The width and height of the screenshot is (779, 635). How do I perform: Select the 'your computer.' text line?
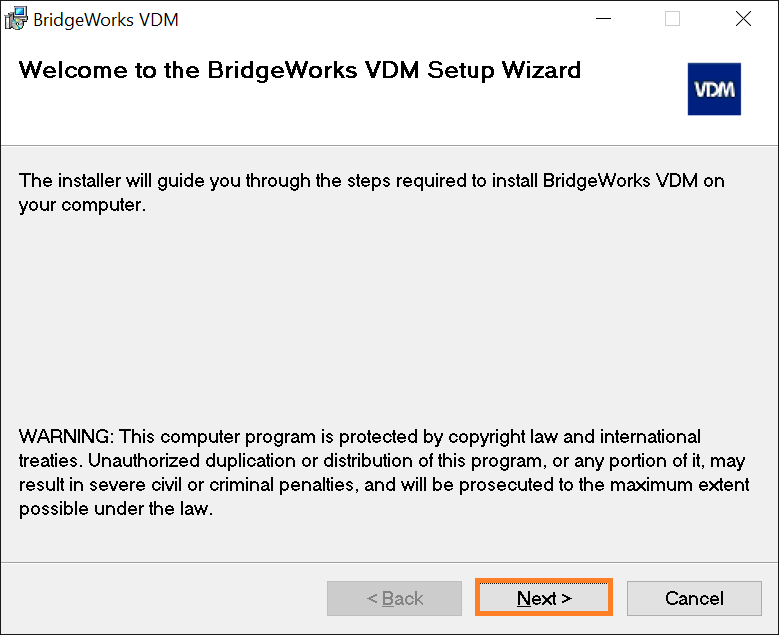(82, 205)
